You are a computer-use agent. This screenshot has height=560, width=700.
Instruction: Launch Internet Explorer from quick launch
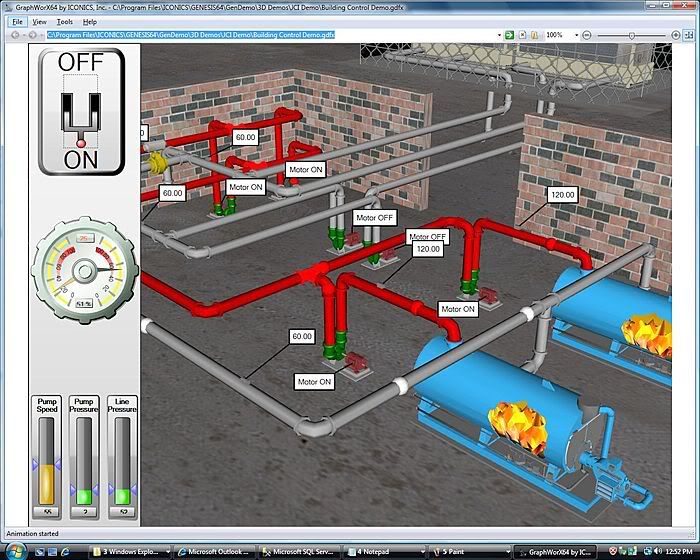click(65, 552)
